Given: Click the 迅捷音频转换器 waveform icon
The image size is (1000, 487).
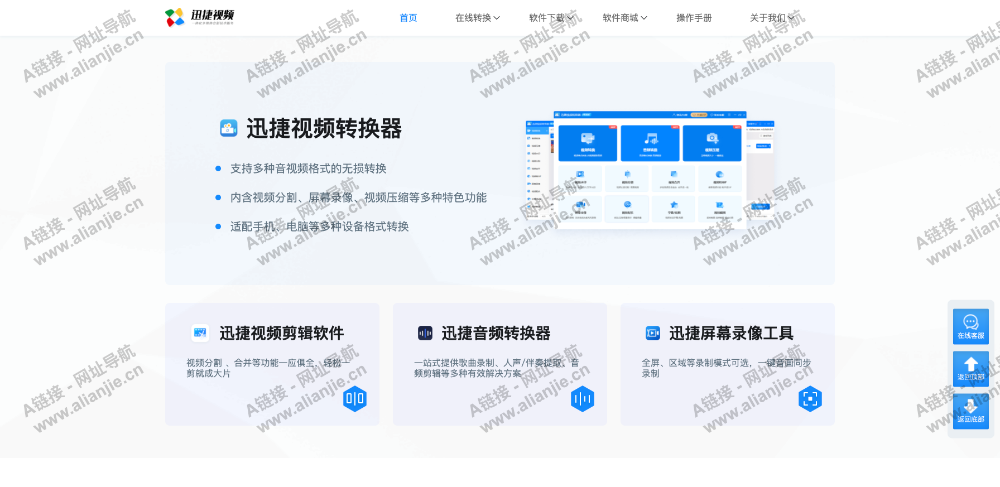Looking at the screenshot, I should pos(425,333).
